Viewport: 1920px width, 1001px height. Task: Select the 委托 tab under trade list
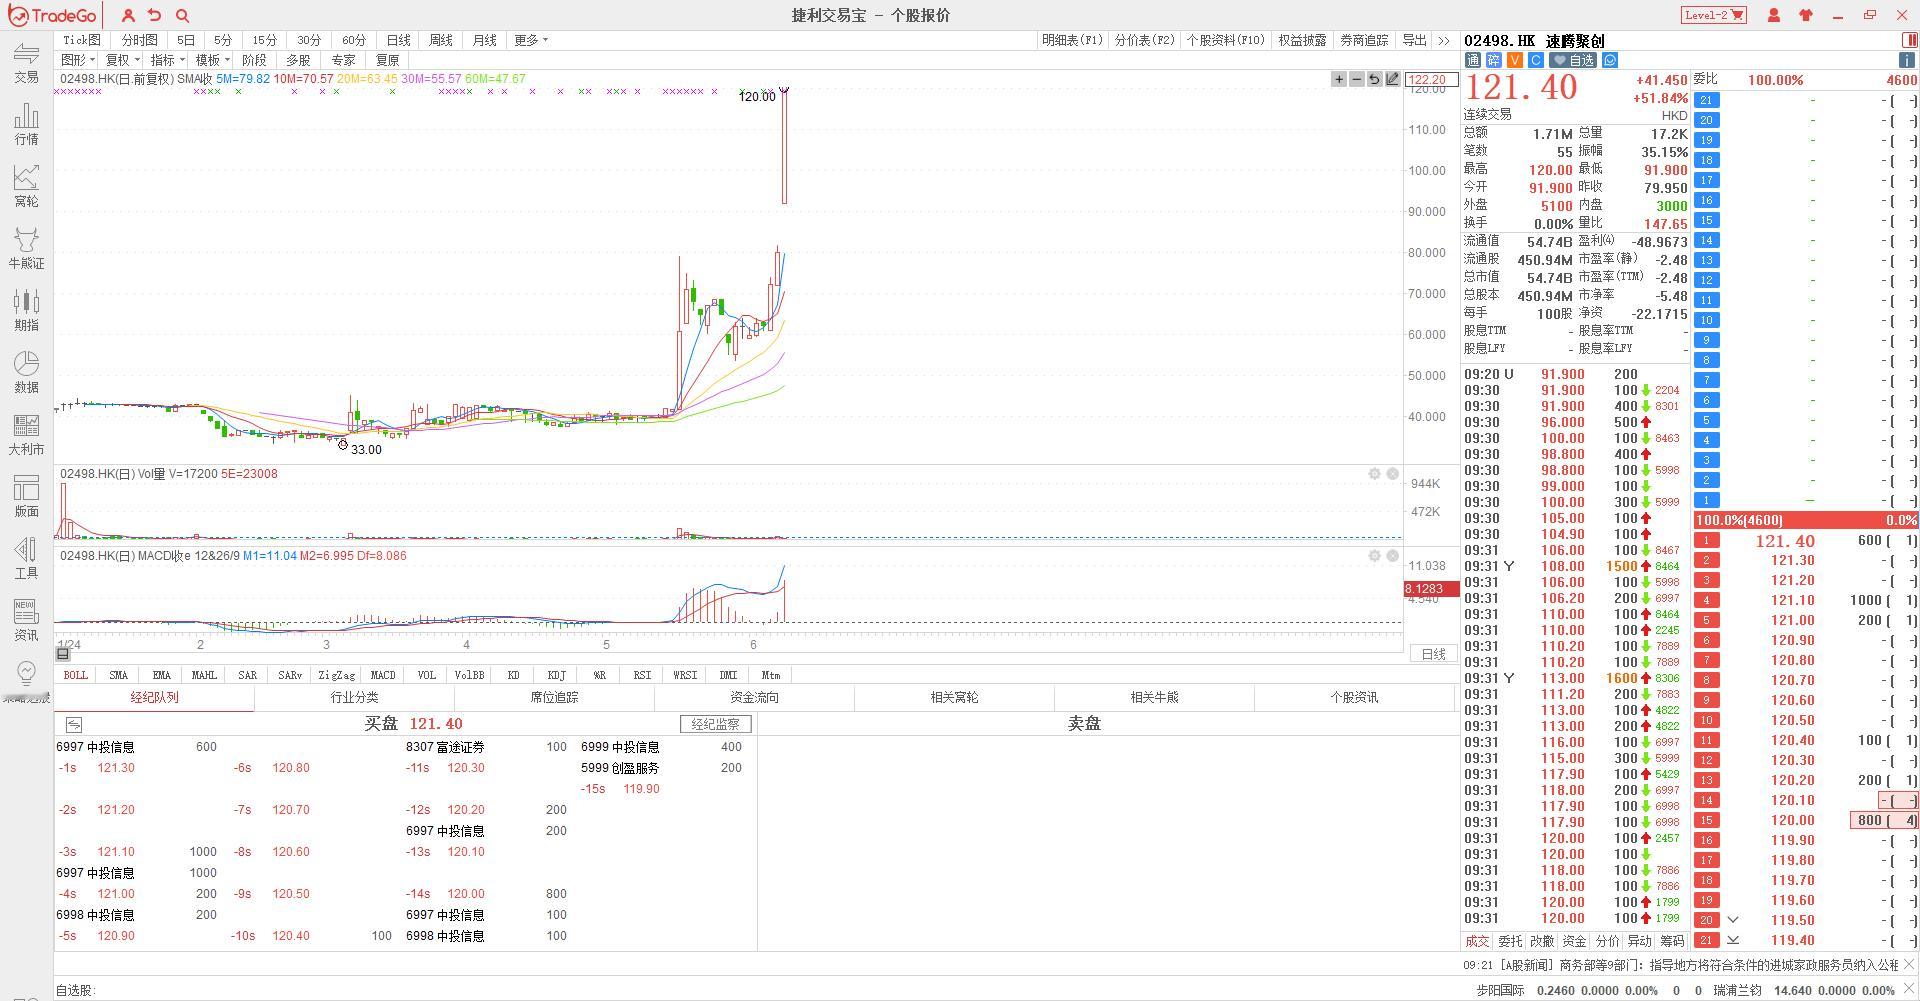(x=1510, y=941)
